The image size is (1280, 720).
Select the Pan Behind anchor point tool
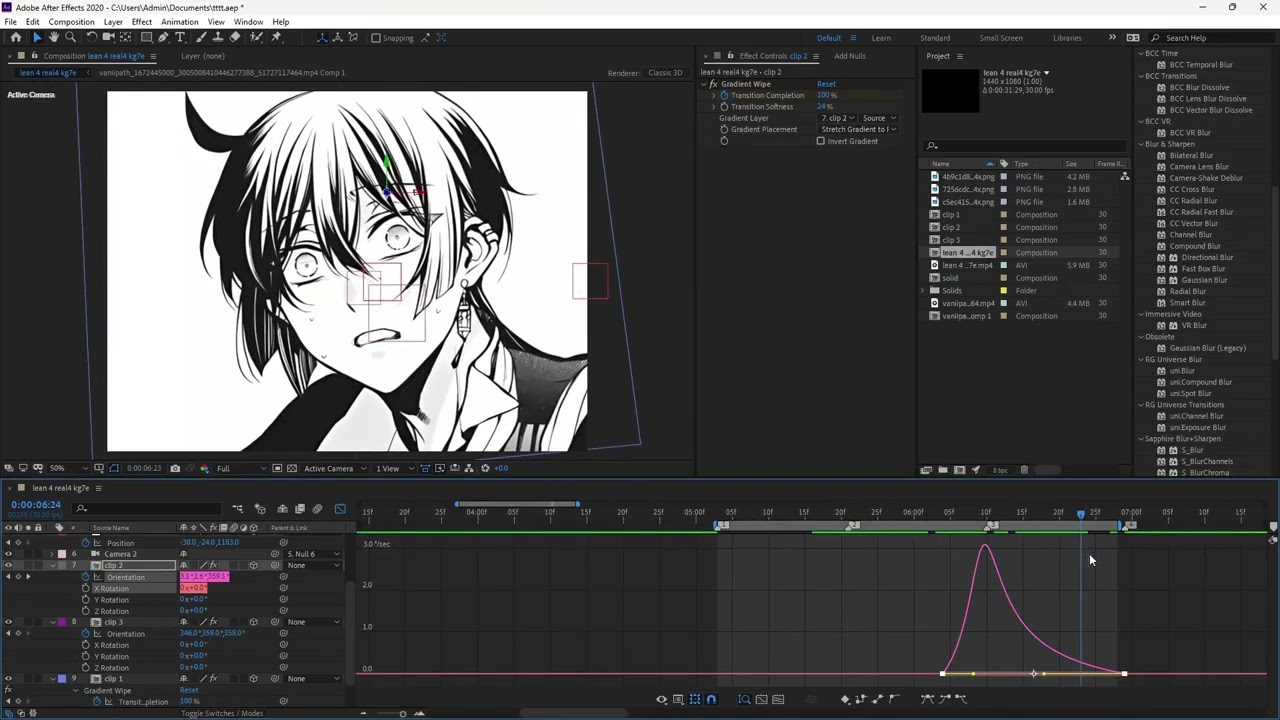pos(126,37)
